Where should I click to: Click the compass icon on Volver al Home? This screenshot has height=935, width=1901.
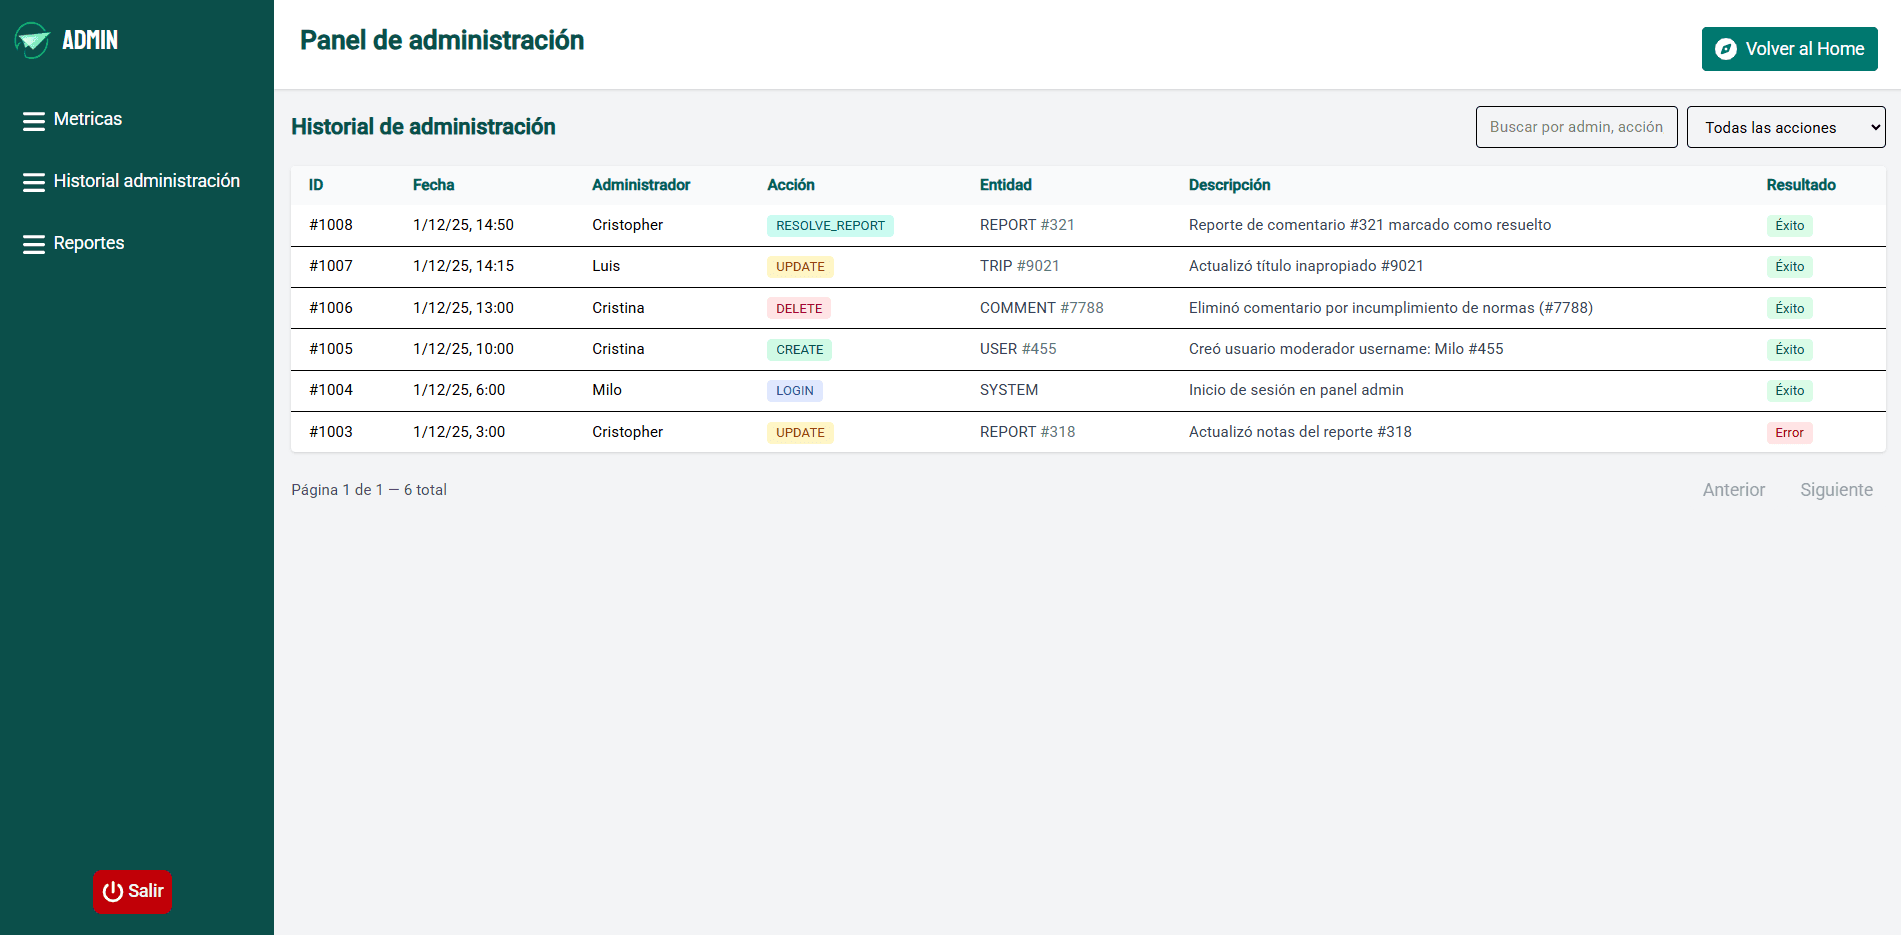pyautogui.click(x=1726, y=48)
